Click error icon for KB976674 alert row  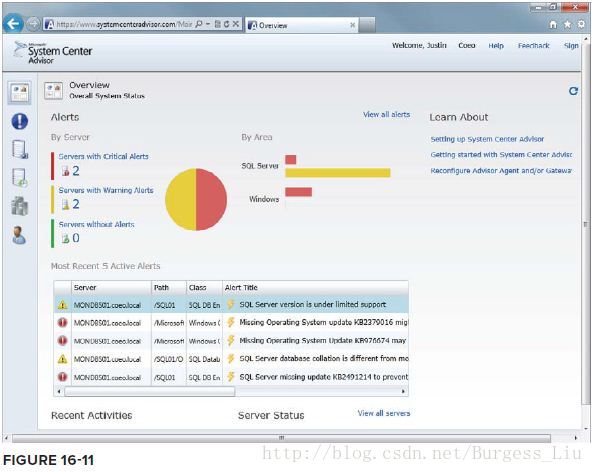click(62, 341)
